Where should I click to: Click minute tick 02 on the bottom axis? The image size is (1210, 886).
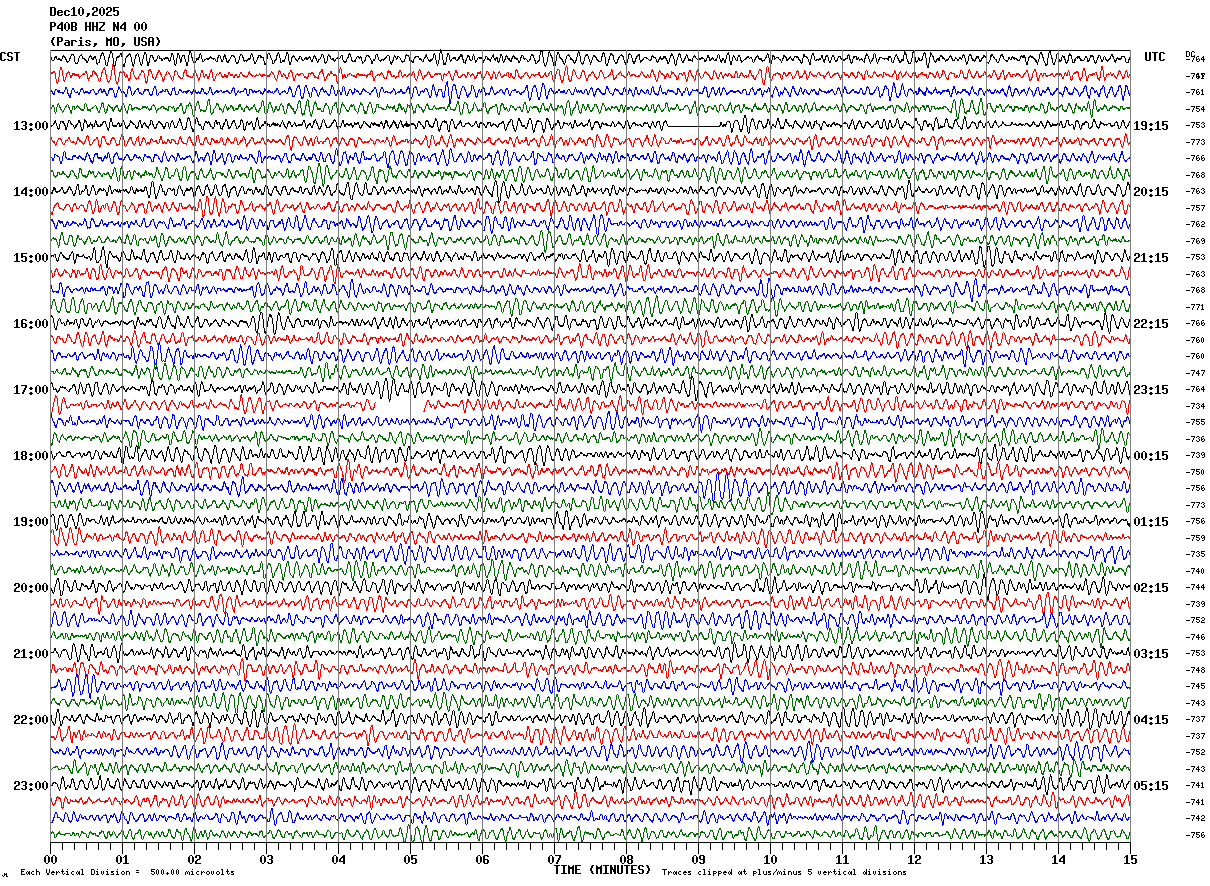[194, 859]
